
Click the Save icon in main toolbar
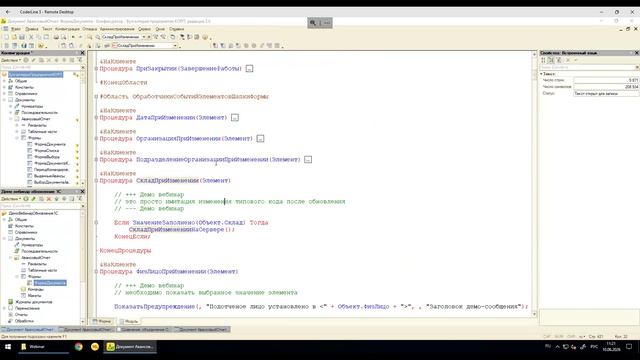[22, 37]
